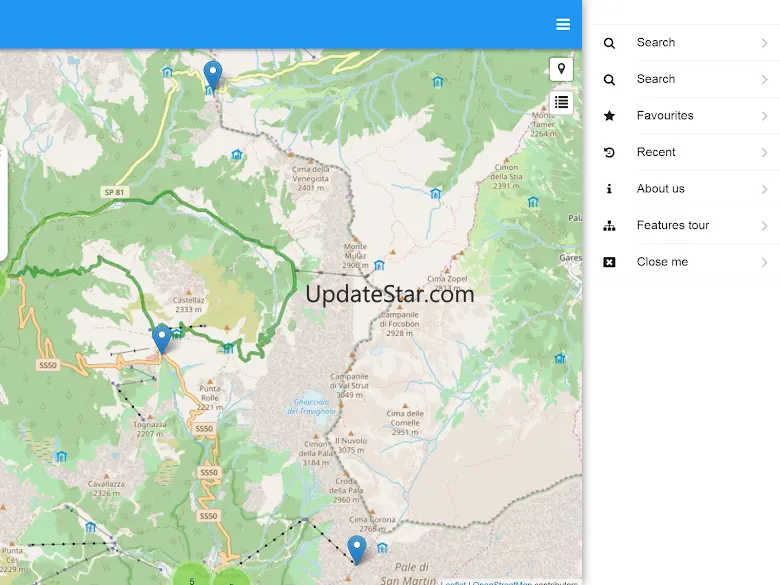The image size is (780, 585).
Task: Click the hut icon beside Monte Mulaz
Action: pyautogui.click(x=379, y=266)
